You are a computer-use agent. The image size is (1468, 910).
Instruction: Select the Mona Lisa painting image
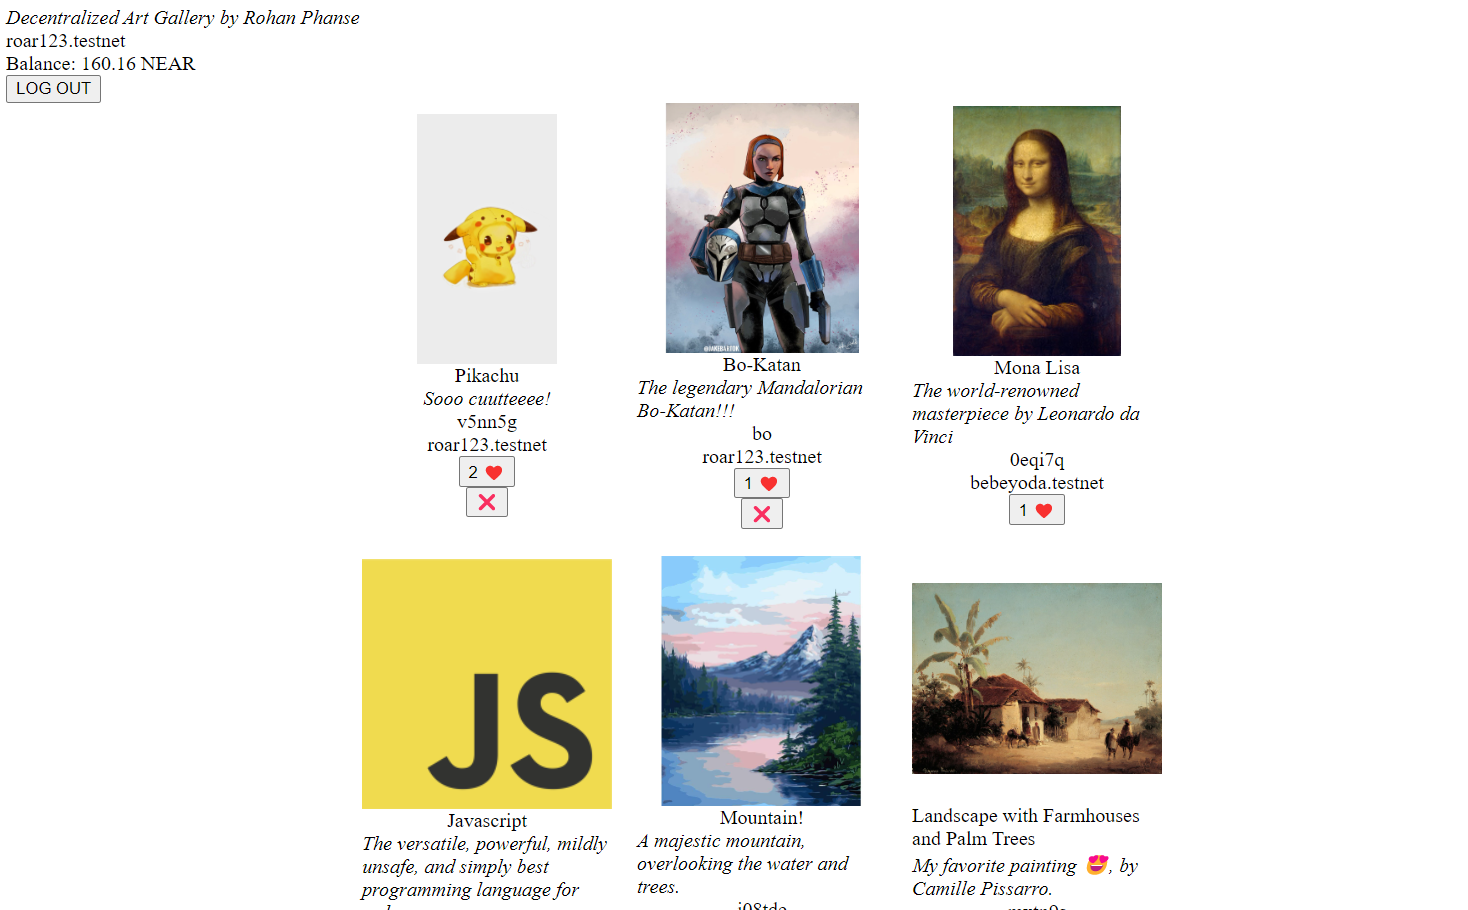(1036, 231)
